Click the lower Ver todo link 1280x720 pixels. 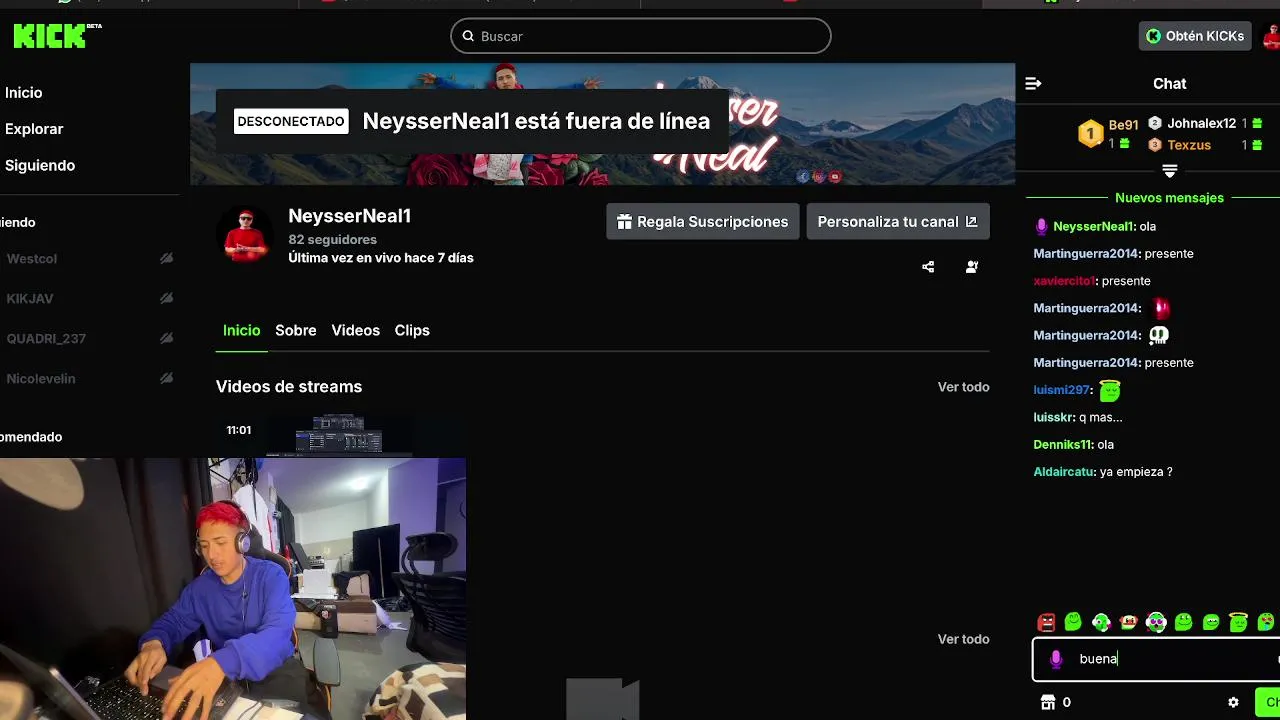963,639
